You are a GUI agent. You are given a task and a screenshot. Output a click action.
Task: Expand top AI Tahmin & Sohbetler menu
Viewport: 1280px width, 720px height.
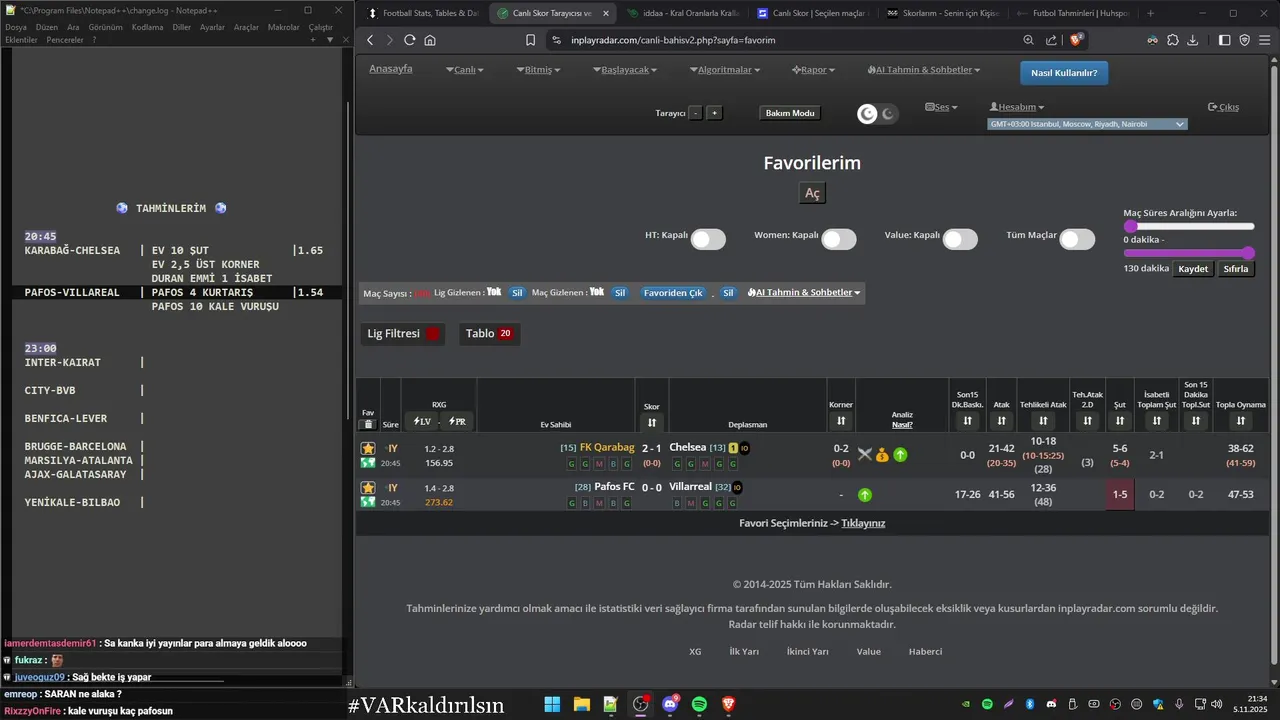click(x=924, y=70)
